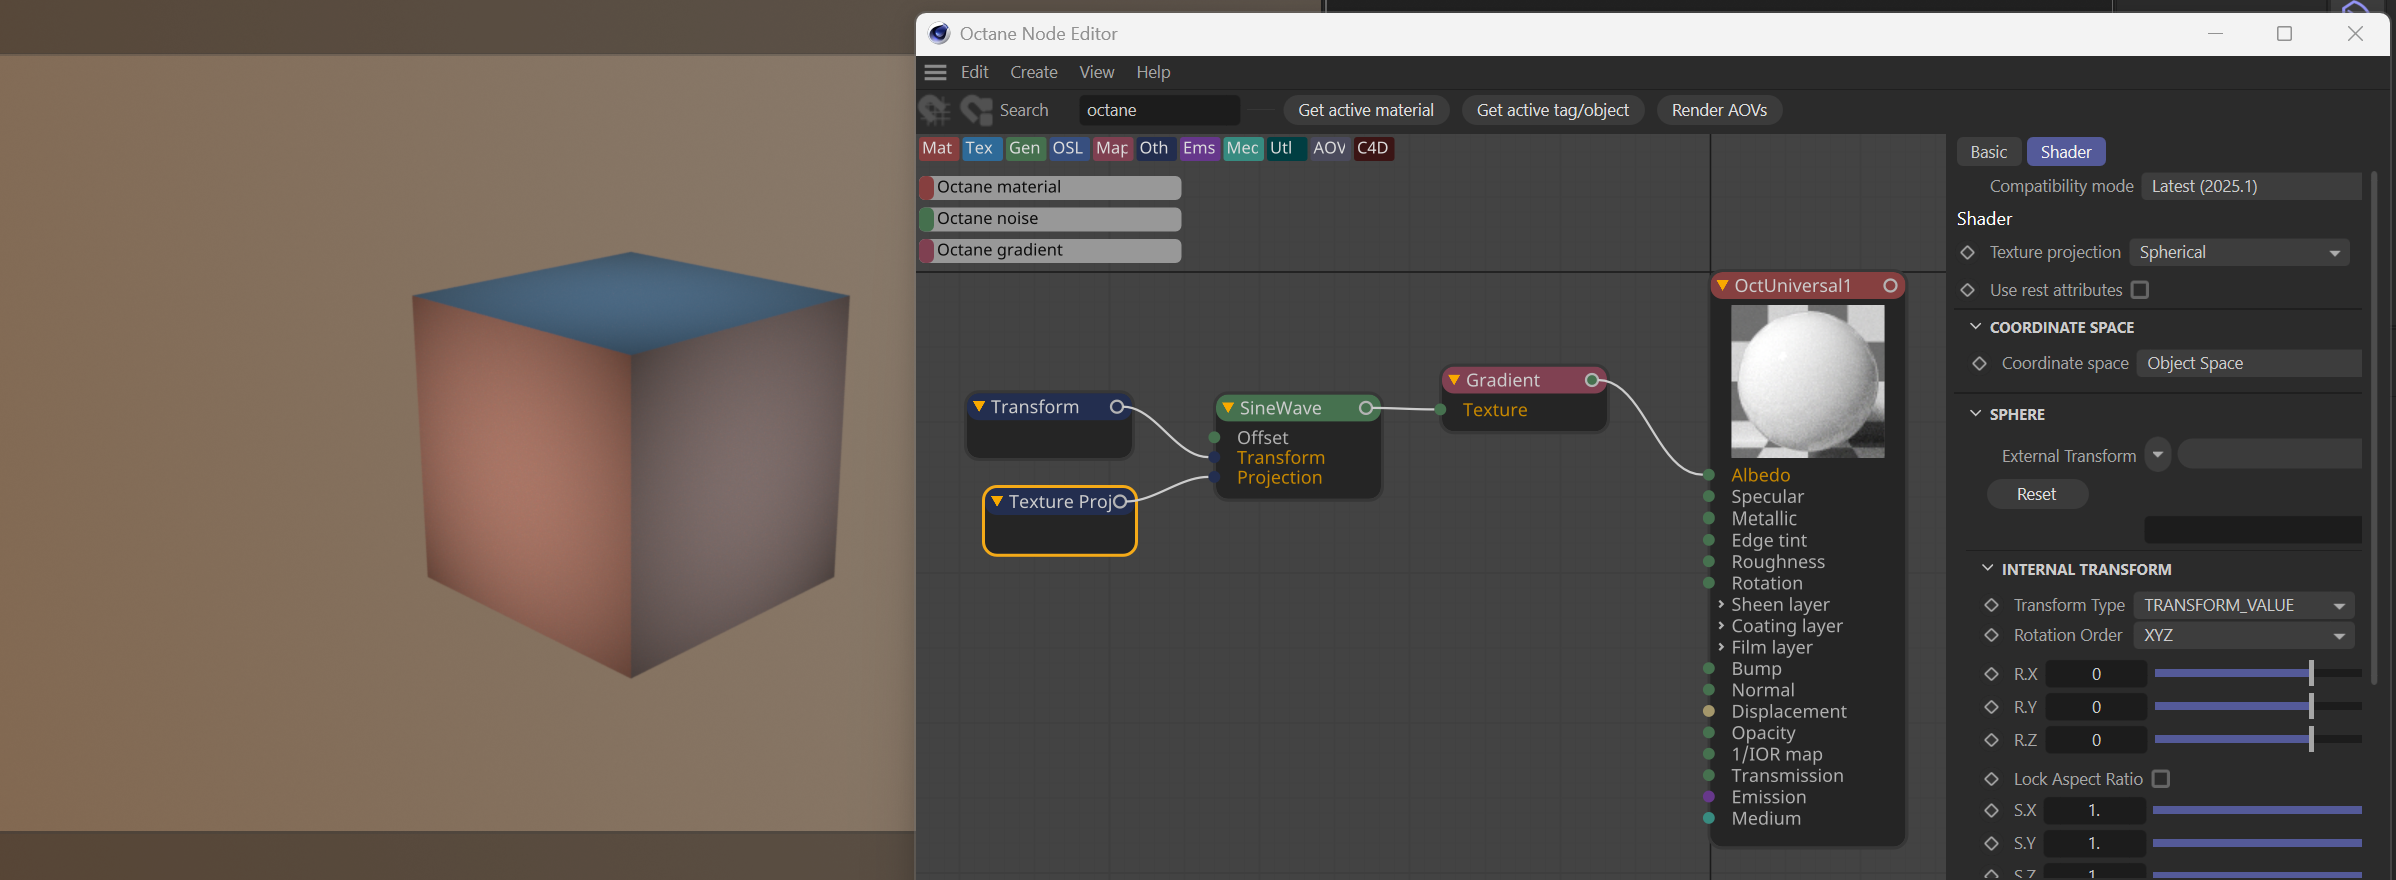
Task: Switch to the Shader tab
Action: [x=2066, y=152]
